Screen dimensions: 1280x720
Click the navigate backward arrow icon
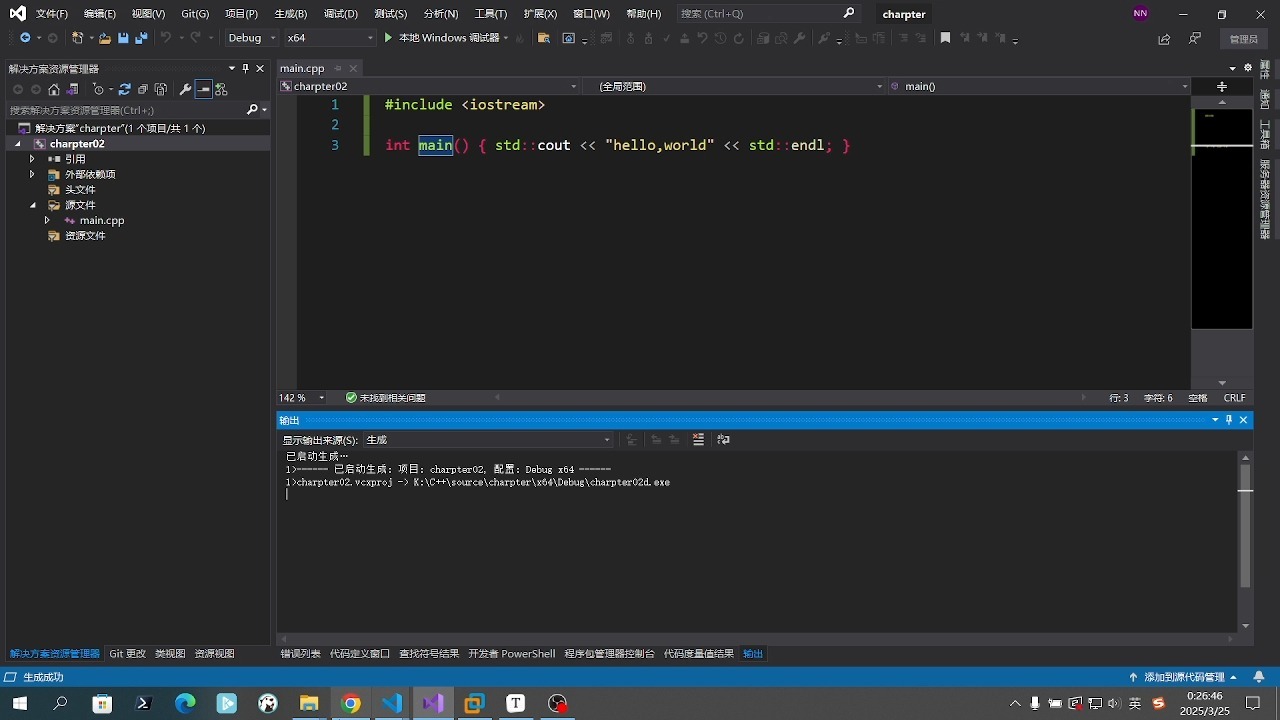click(x=25, y=38)
